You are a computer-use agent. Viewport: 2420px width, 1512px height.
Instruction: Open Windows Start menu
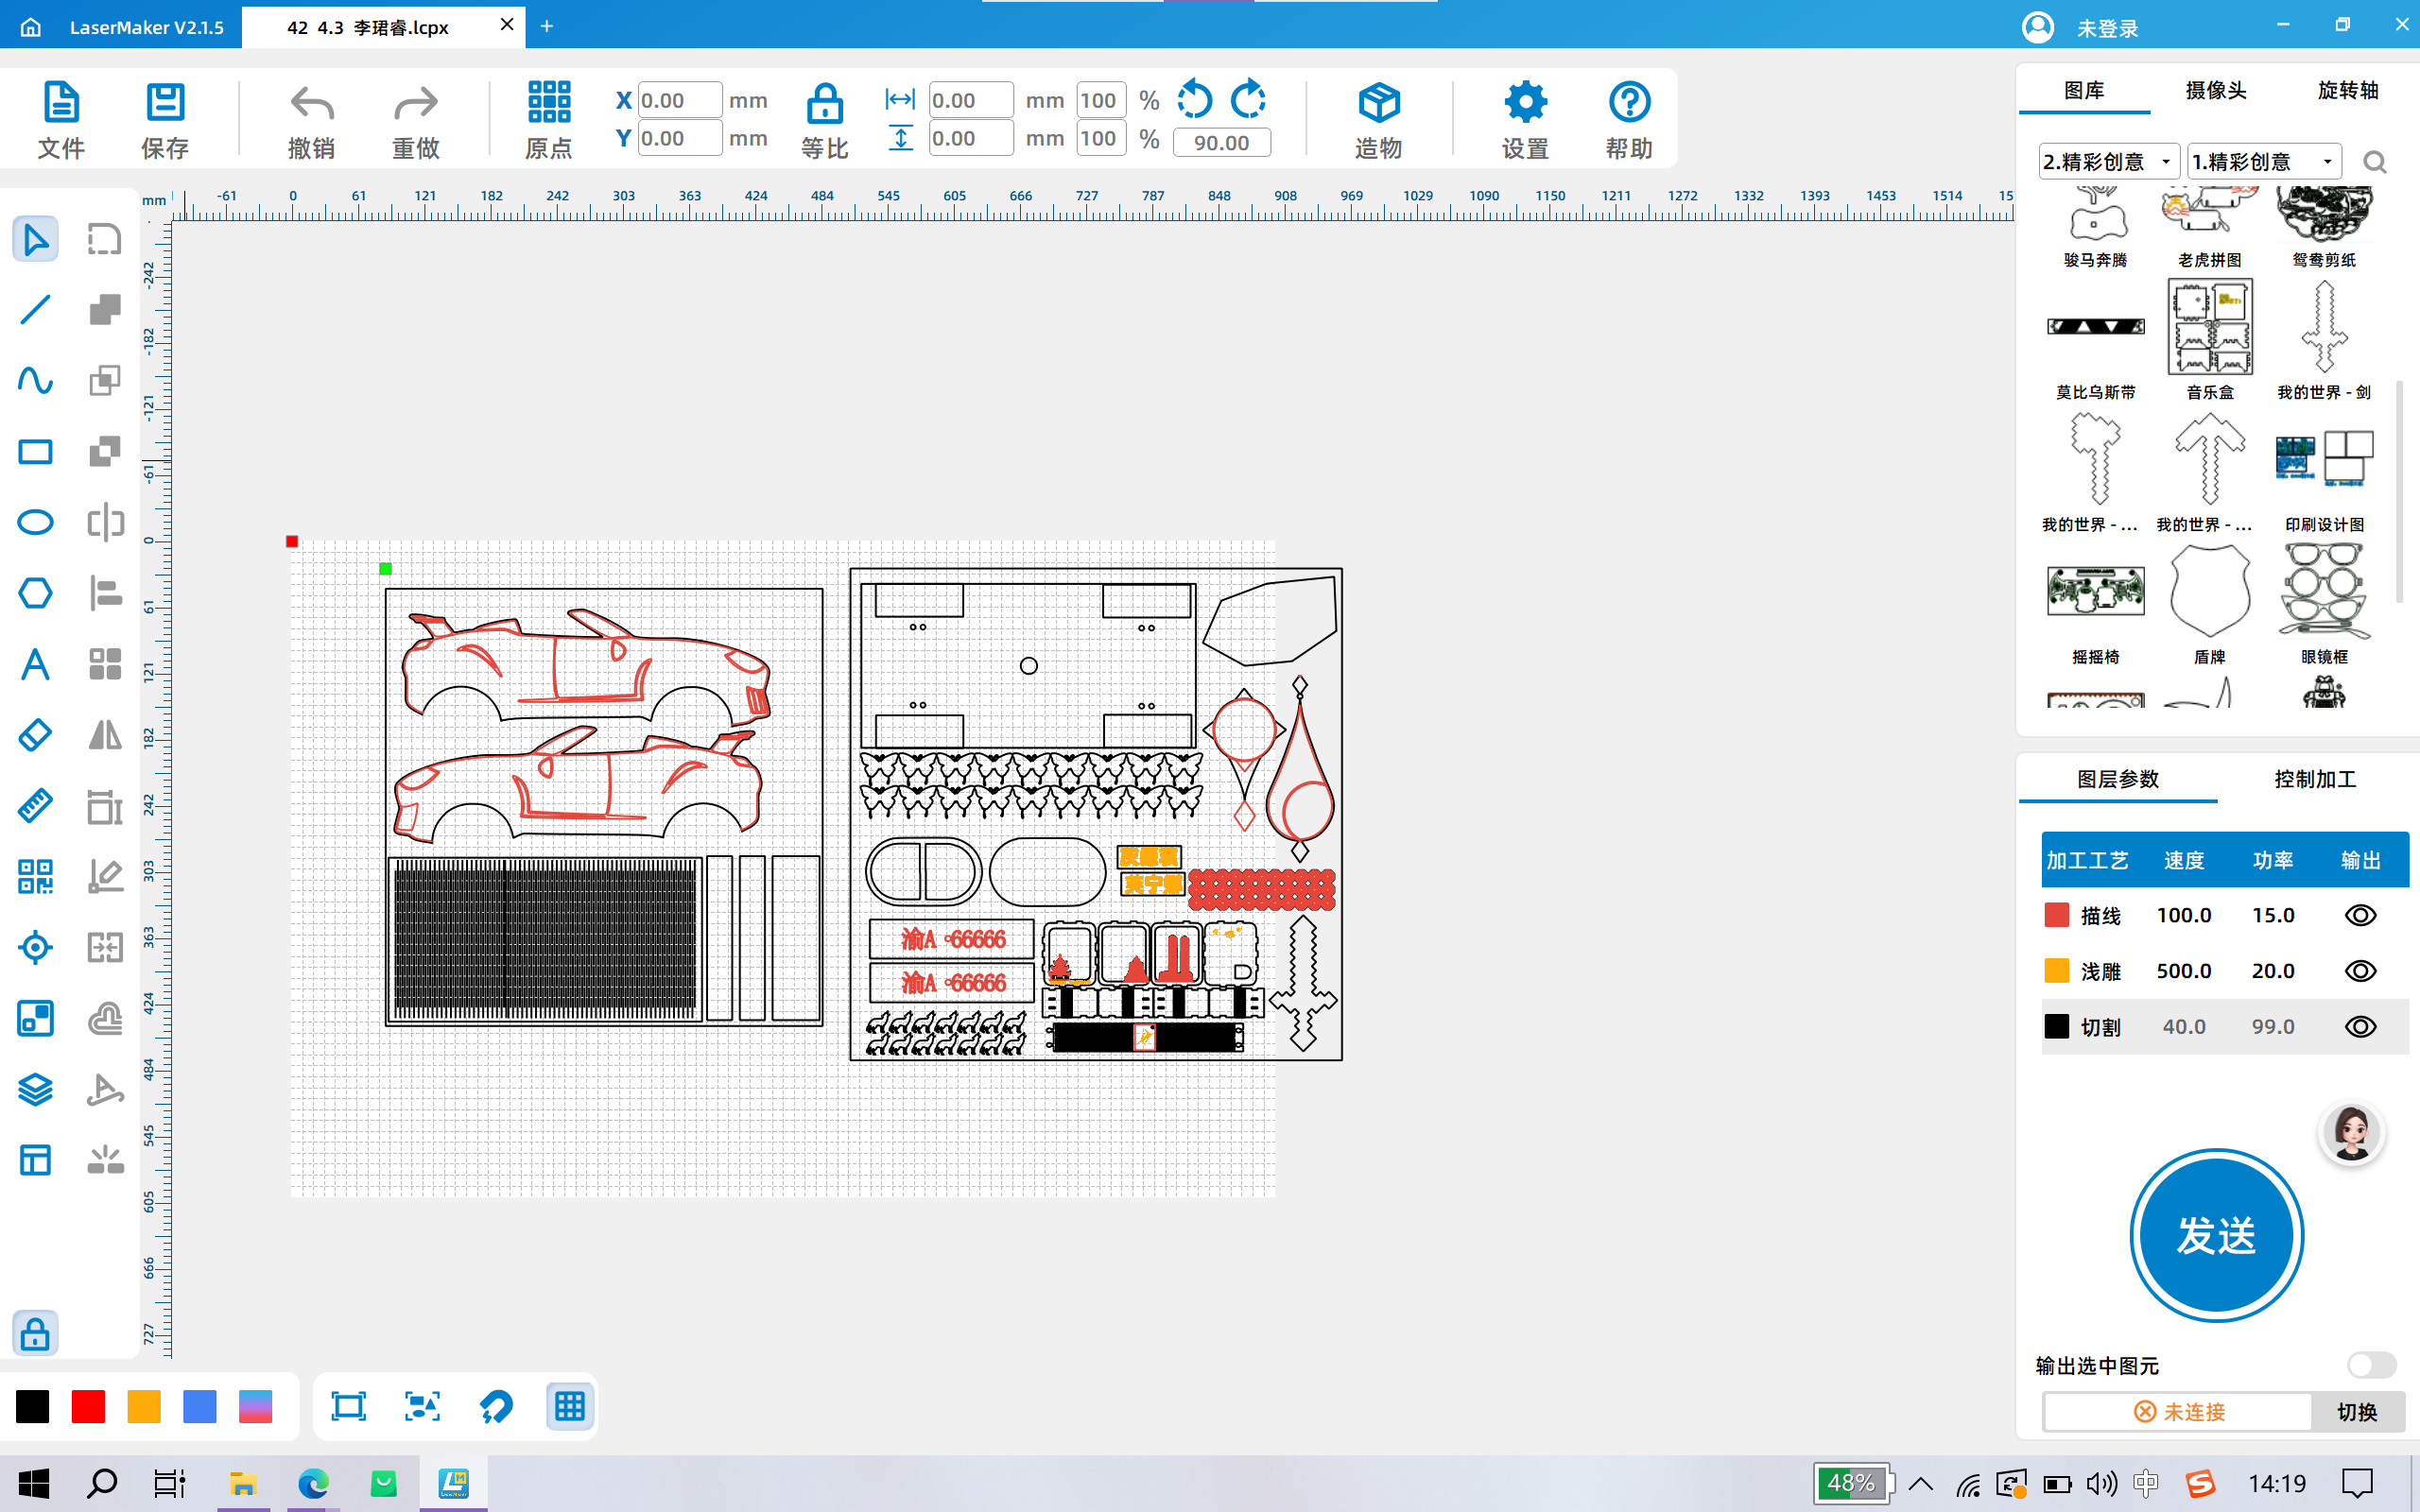click(33, 1484)
